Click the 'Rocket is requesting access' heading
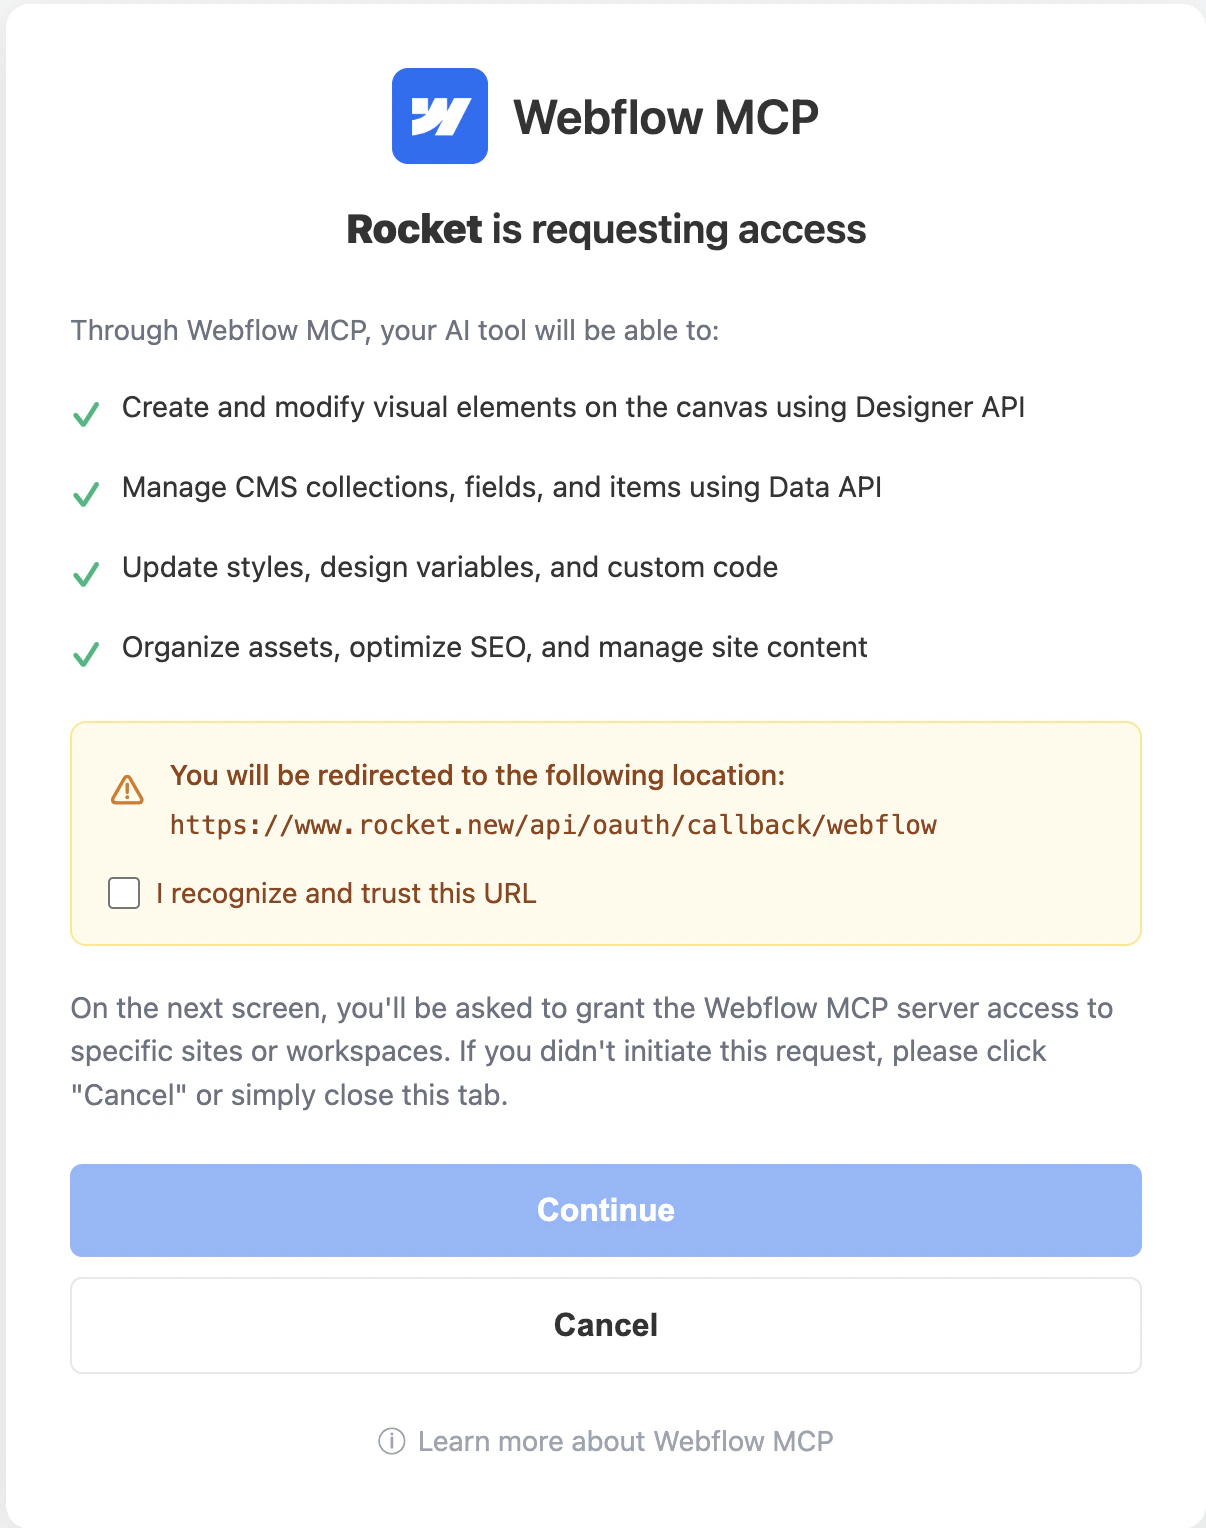This screenshot has height=1528, width=1206. tap(605, 229)
